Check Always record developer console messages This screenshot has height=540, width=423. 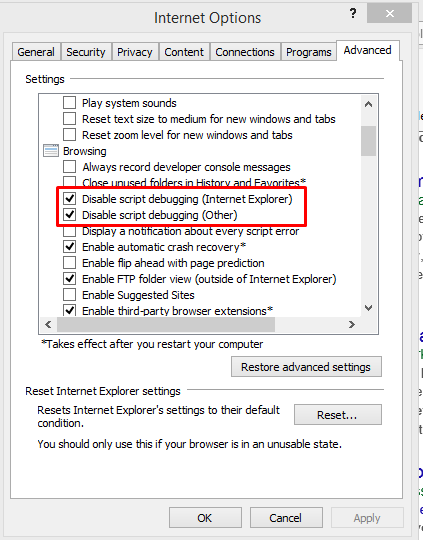70,167
